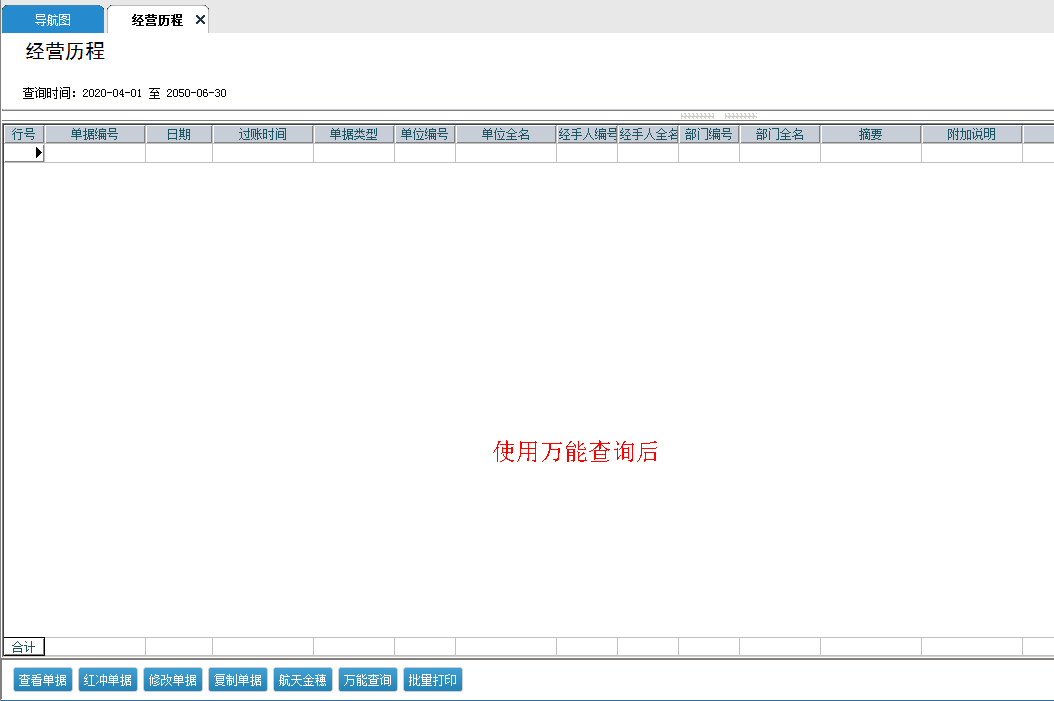Click the query time range text

pos(124,93)
